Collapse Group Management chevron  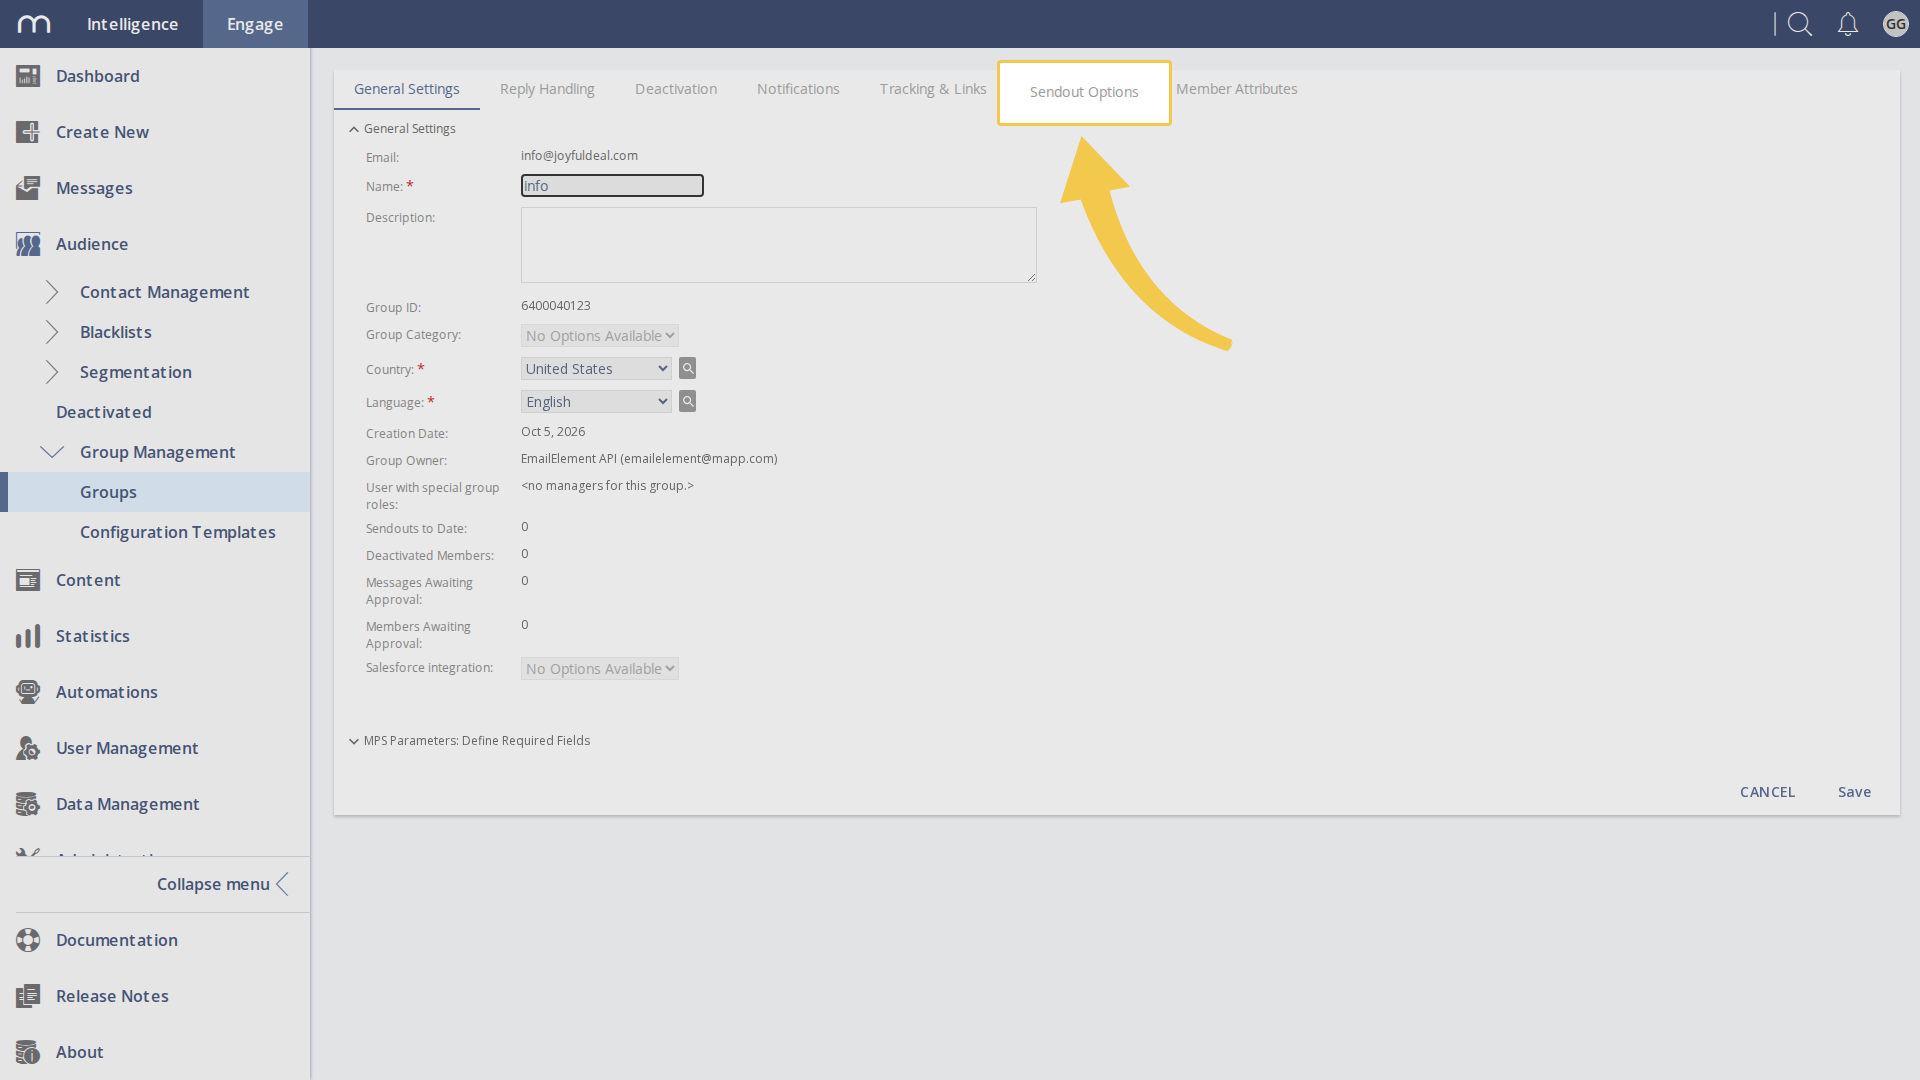pos(52,452)
